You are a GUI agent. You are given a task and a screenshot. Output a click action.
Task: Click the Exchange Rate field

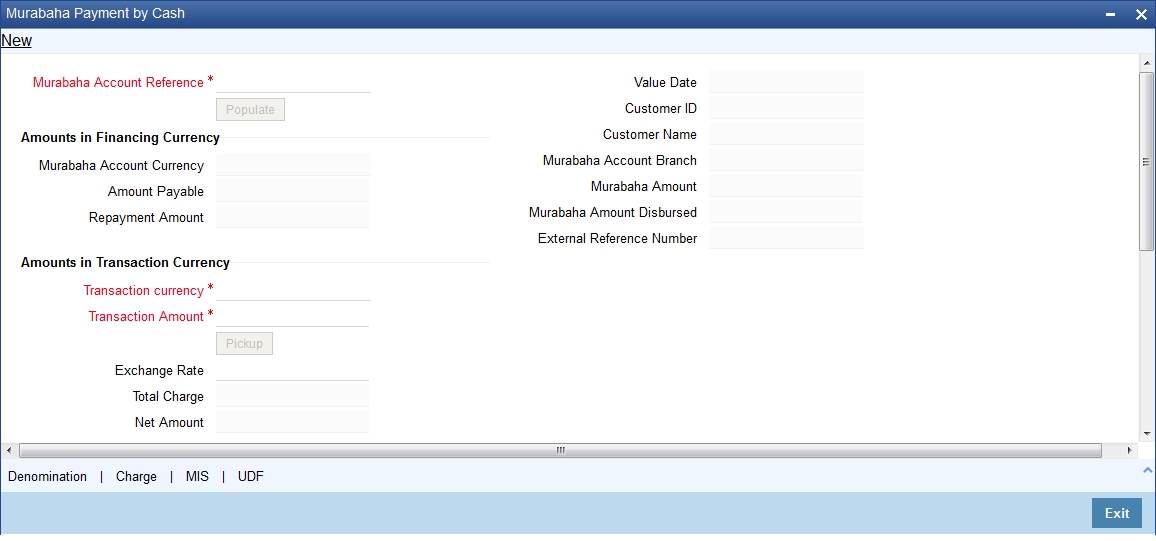tap(293, 370)
